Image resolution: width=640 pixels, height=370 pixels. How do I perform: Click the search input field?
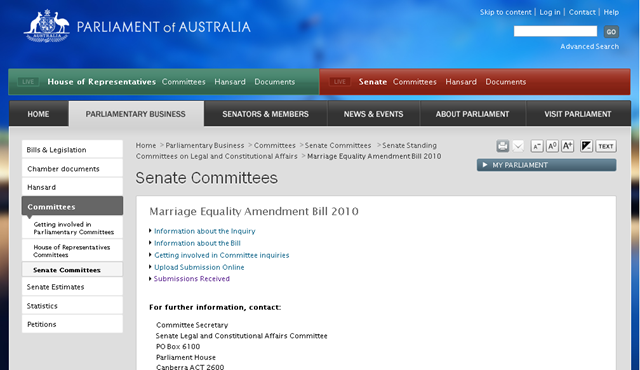(x=555, y=31)
